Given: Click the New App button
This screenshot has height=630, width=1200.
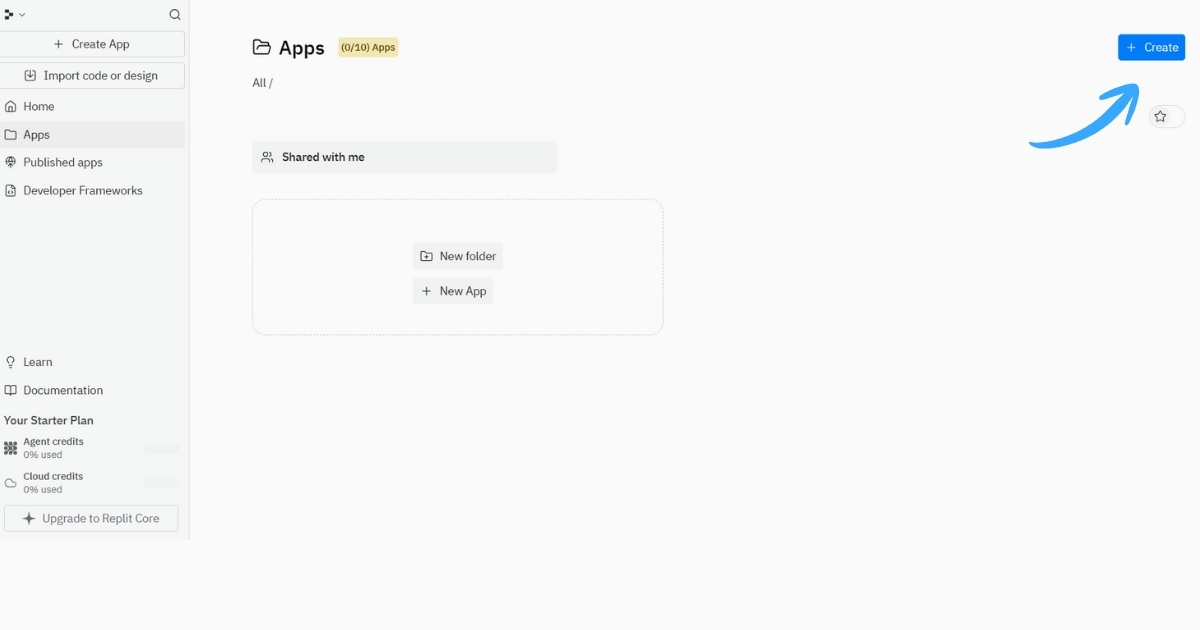Looking at the screenshot, I should (453, 291).
